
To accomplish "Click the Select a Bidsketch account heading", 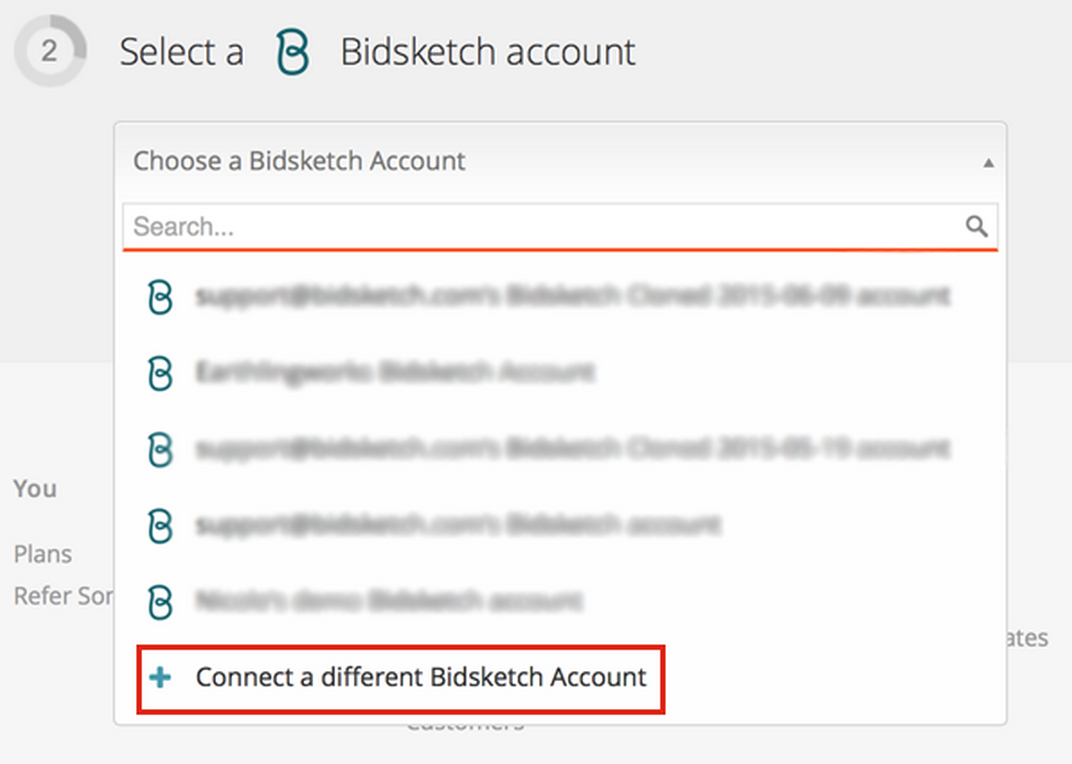I will tap(377, 52).
